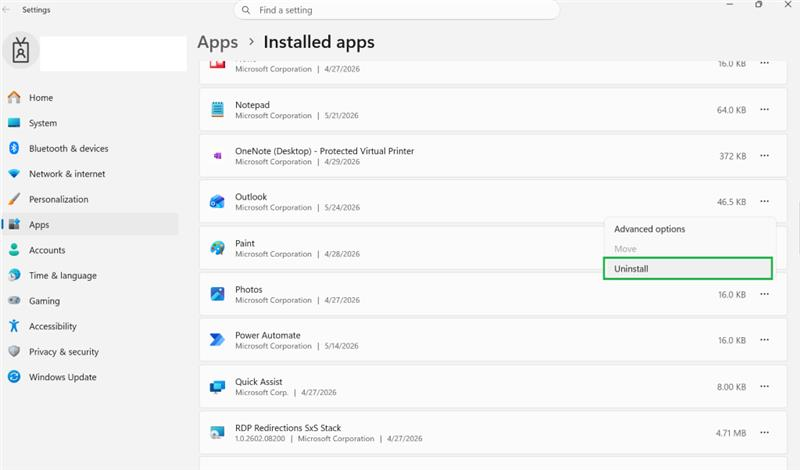The image size is (800, 470).
Task: Select the Outlook app entry
Action: point(493,202)
